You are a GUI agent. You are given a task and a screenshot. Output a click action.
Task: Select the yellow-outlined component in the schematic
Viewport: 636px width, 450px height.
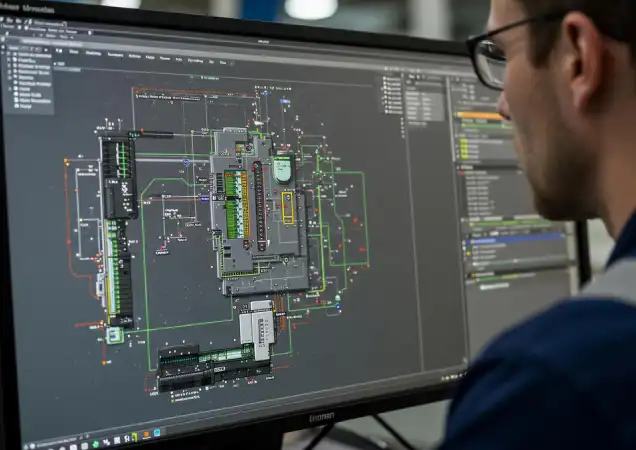point(288,208)
